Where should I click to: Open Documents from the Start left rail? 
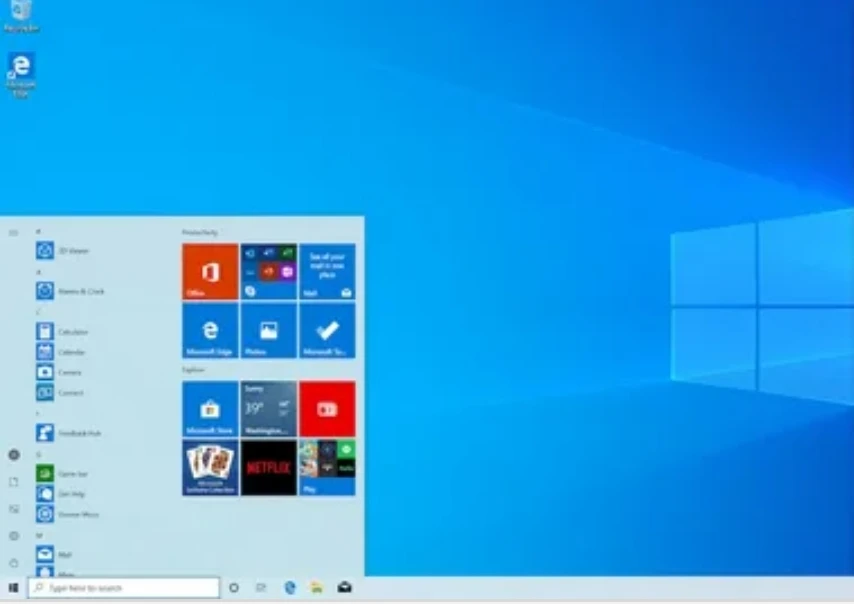tap(14, 482)
